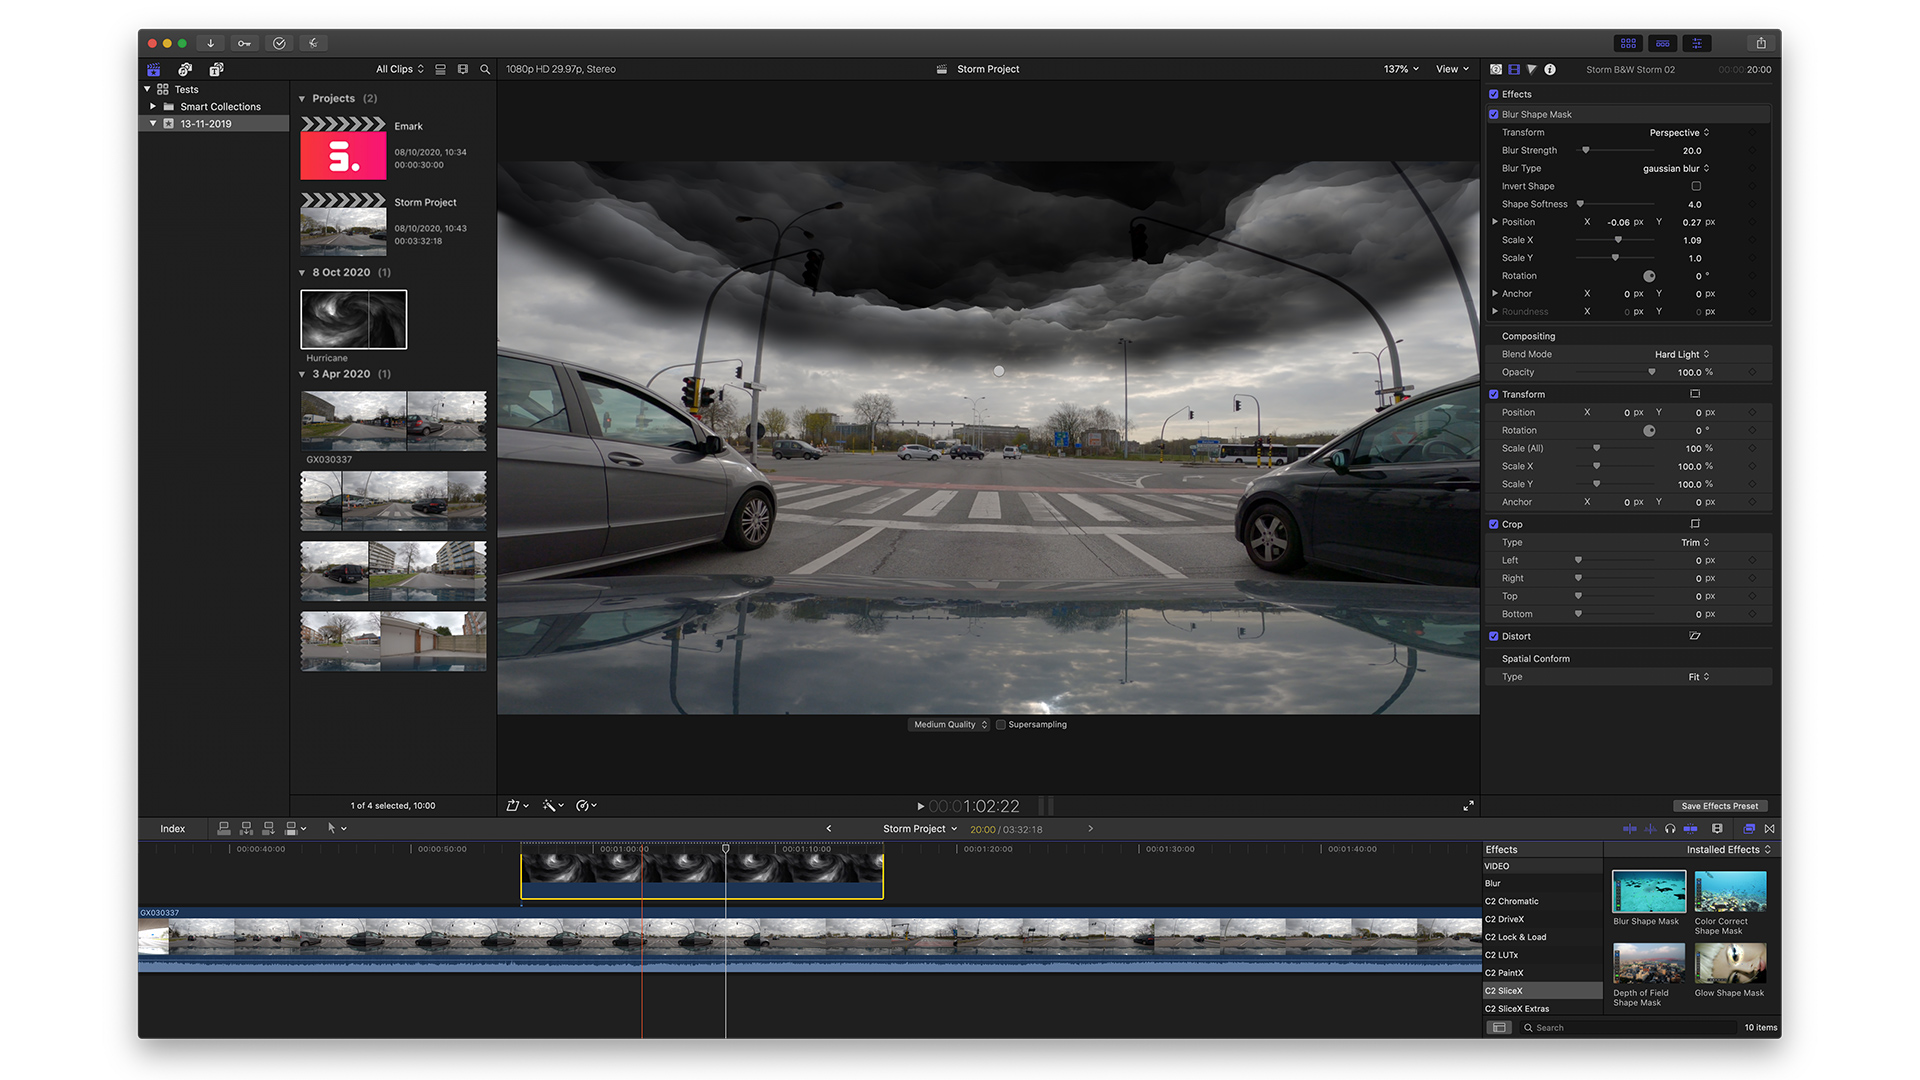Click the Save Effects Preset button
The image size is (1920, 1080).
pyautogui.click(x=1719, y=806)
